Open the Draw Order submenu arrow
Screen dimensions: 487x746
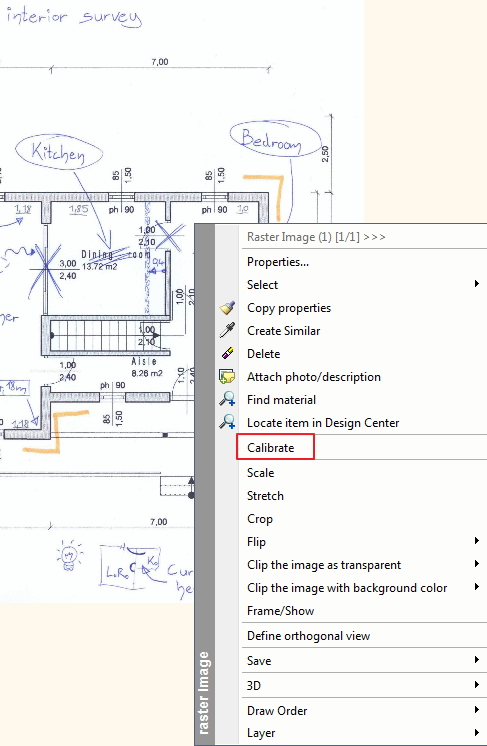477,710
